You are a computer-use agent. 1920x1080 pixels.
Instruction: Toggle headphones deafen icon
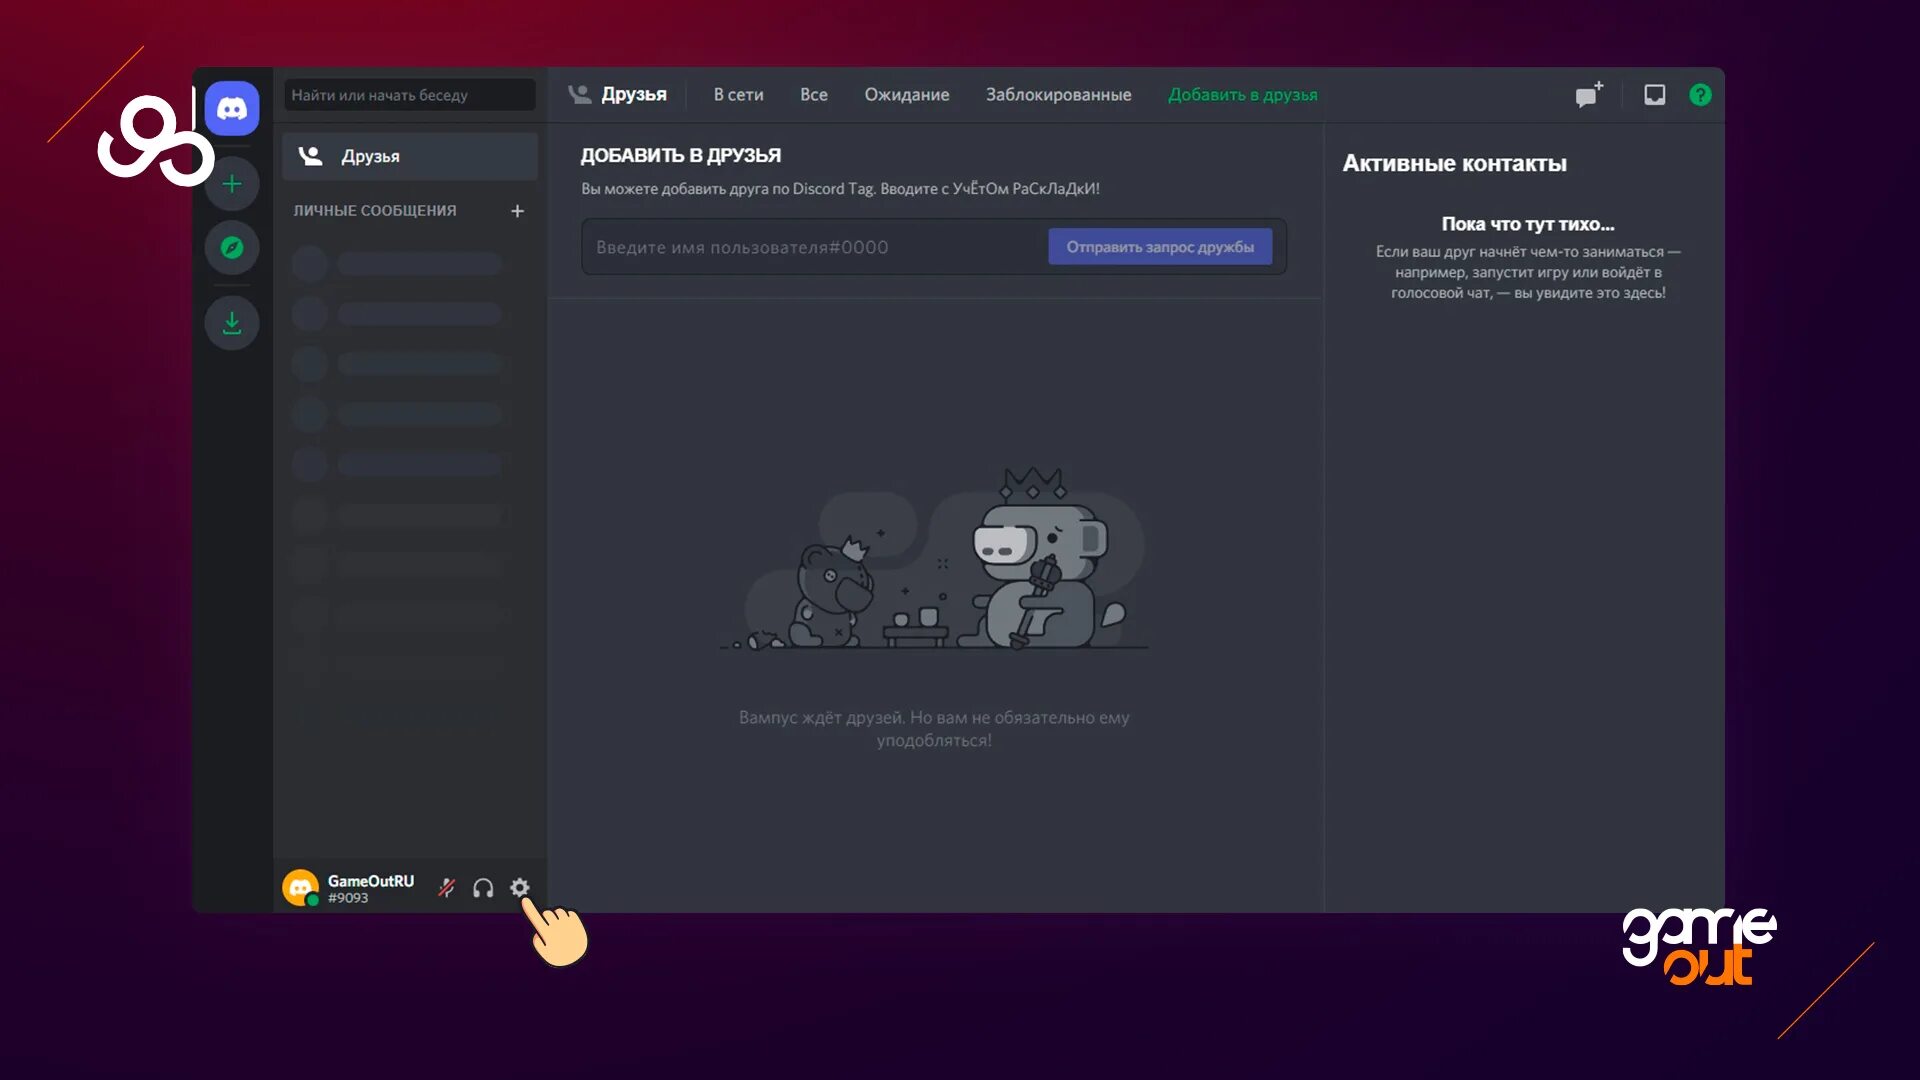(x=483, y=888)
